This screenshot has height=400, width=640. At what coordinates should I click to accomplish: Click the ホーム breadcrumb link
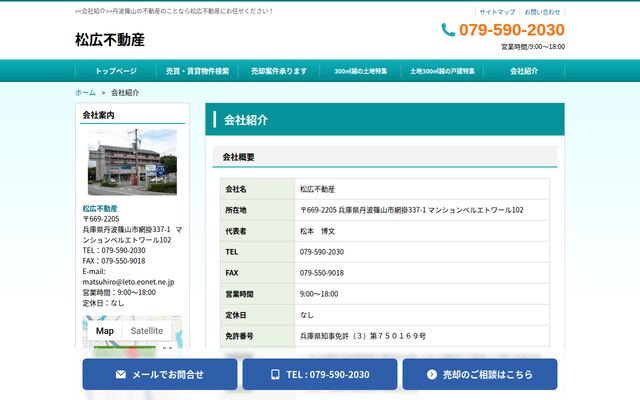85,93
